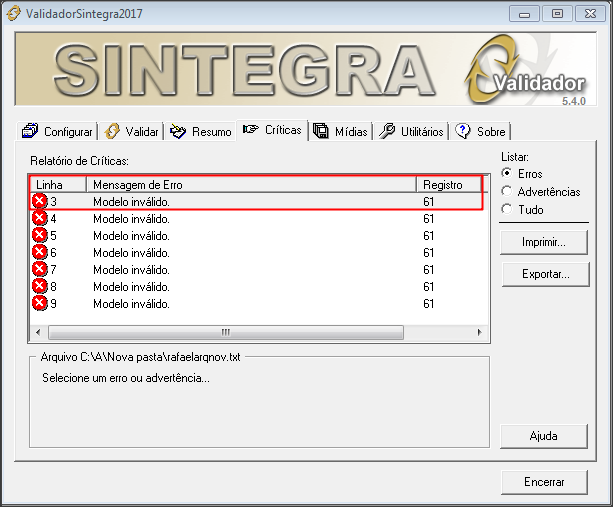Click the red error icon on line 4
This screenshot has width=613, height=507.
[x=39, y=218]
